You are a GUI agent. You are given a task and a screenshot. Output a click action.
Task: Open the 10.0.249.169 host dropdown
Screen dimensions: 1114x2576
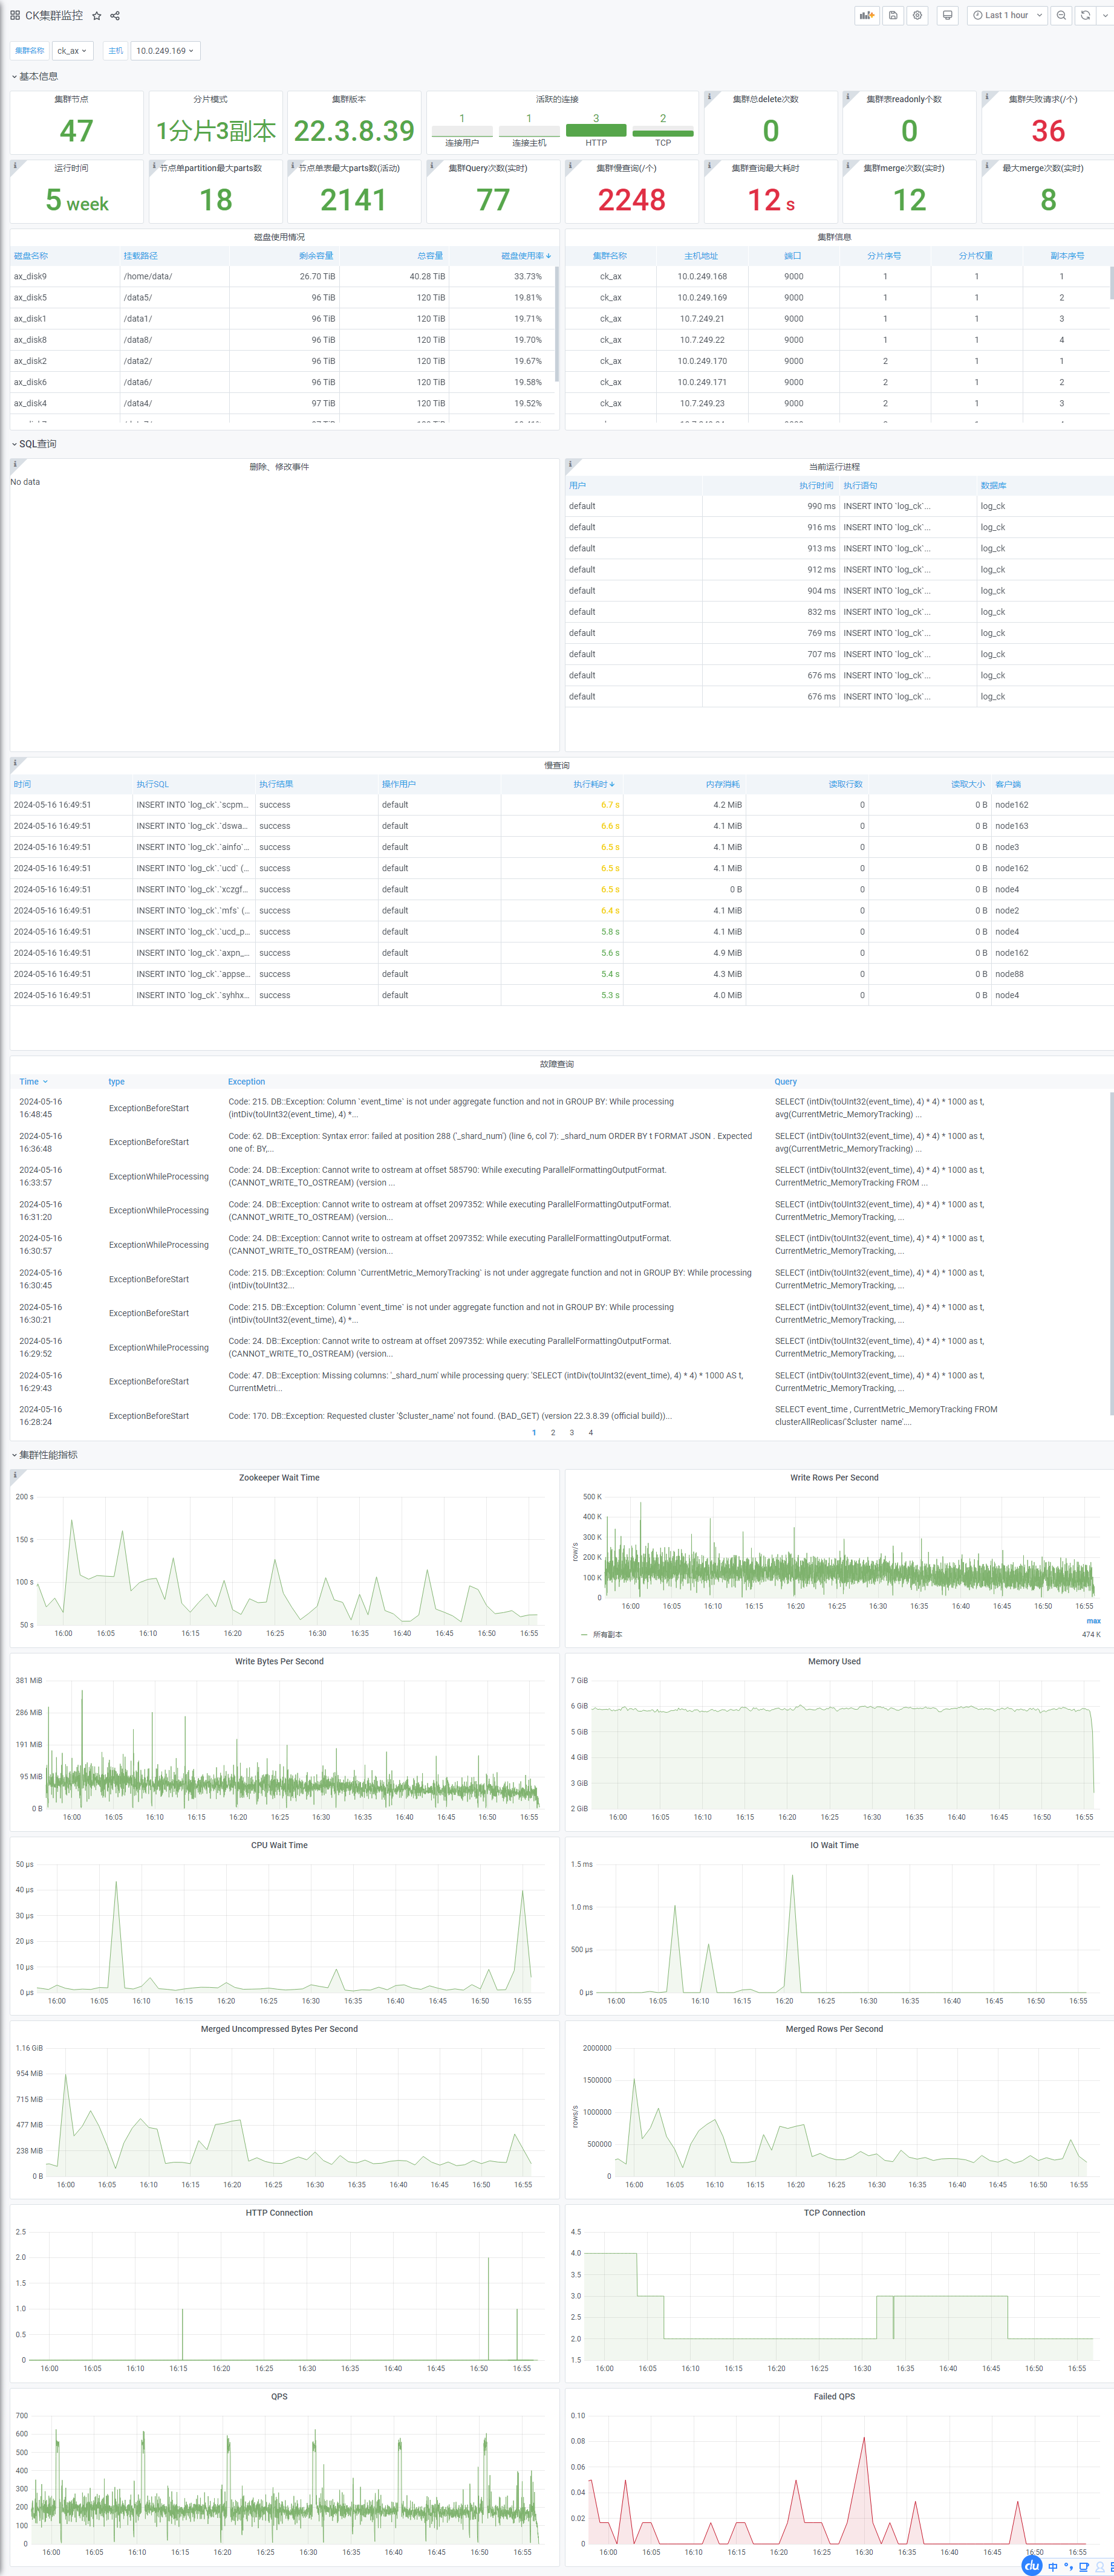point(165,51)
